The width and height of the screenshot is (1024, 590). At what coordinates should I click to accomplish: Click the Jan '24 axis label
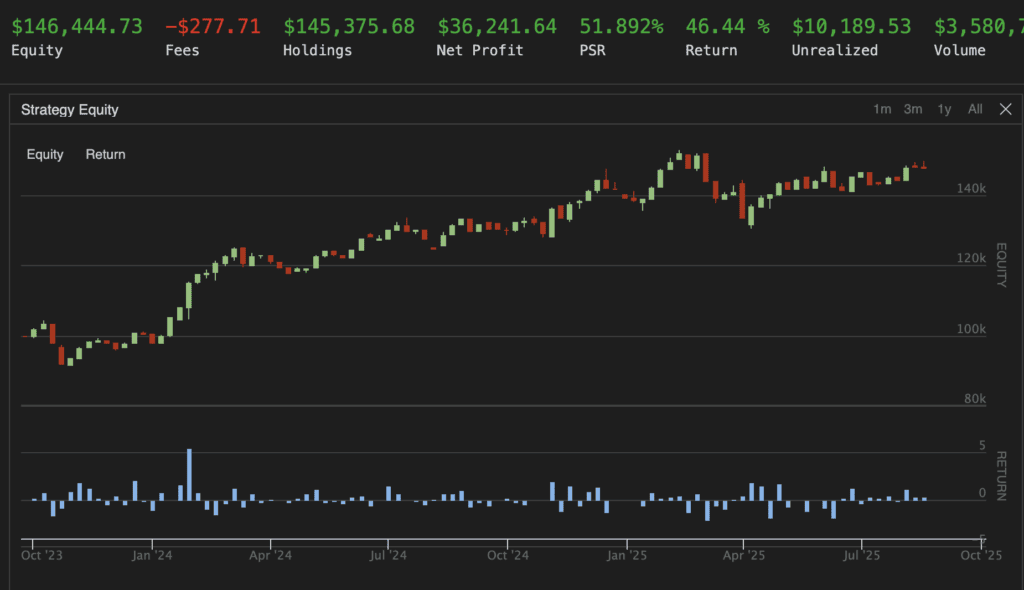click(x=152, y=555)
